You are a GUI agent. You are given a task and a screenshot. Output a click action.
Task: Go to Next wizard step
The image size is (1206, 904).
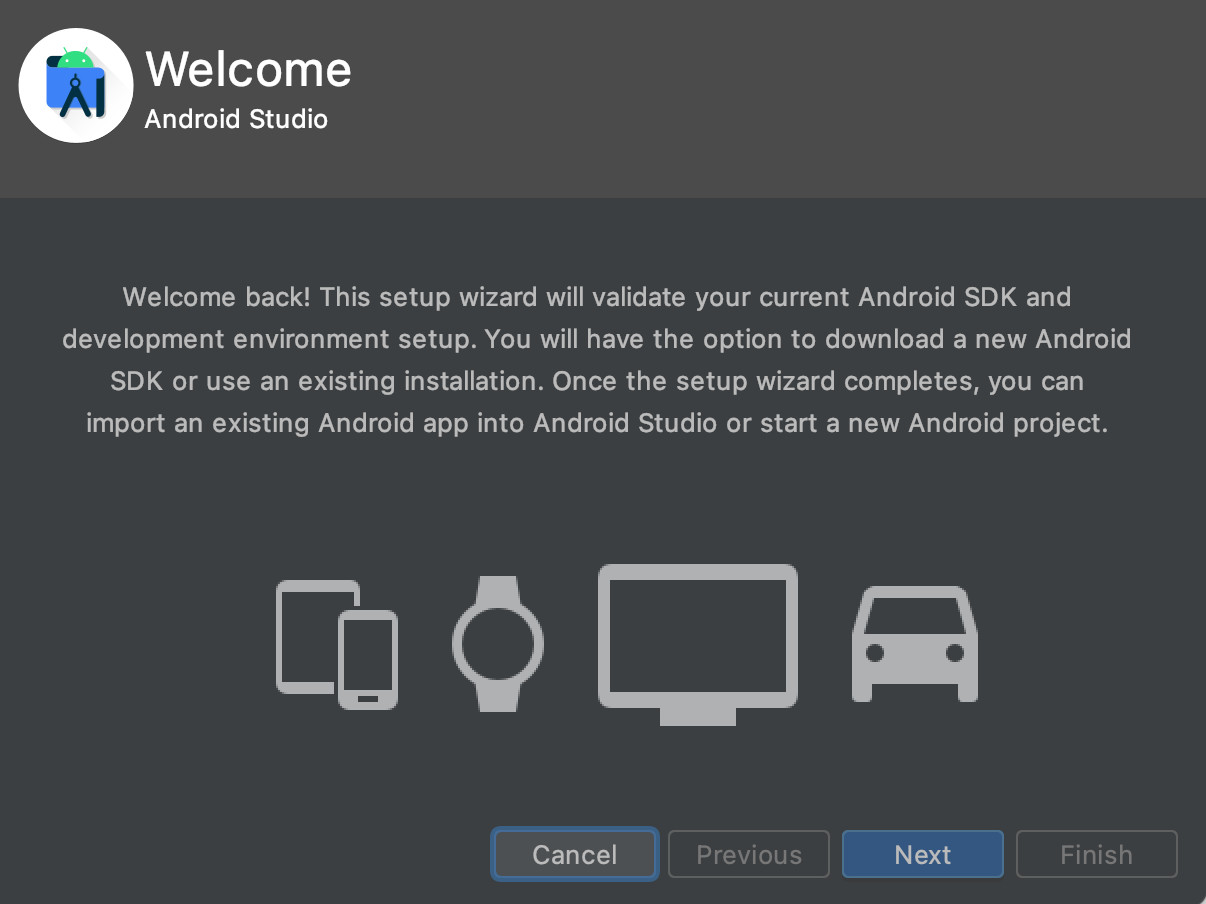(923, 855)
